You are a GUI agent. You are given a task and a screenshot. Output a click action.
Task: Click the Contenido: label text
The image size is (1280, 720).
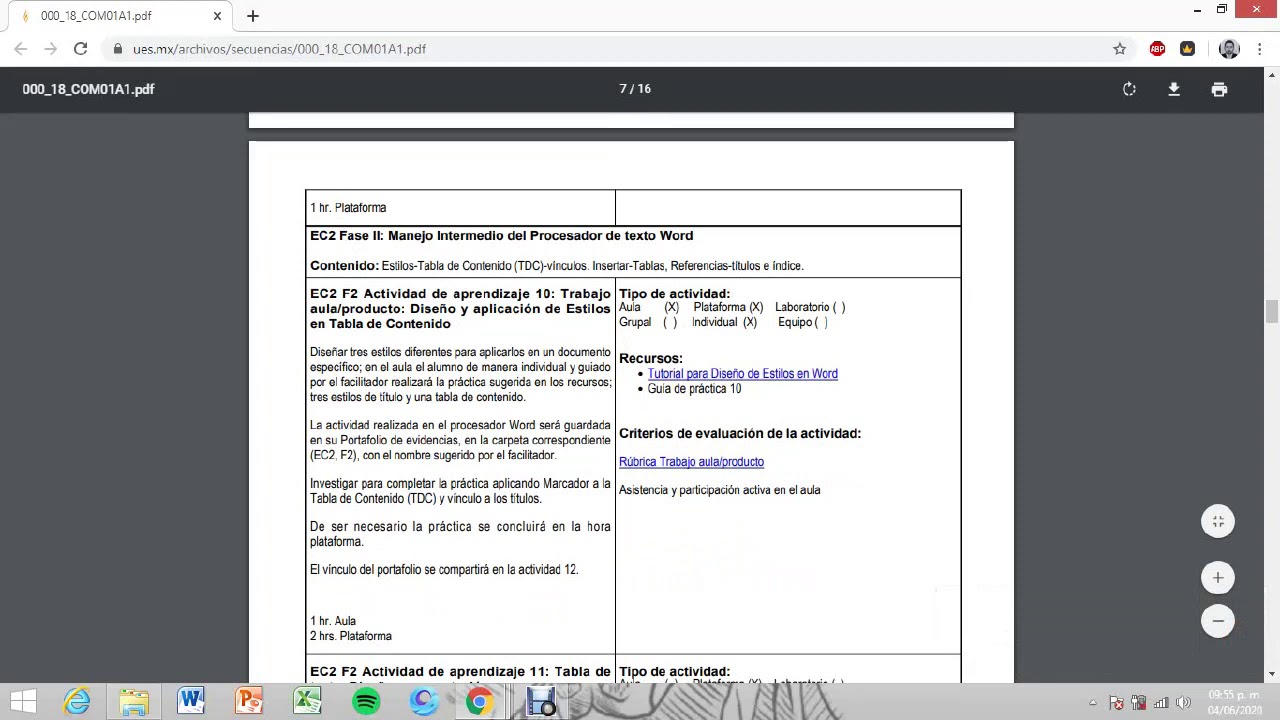344,266
